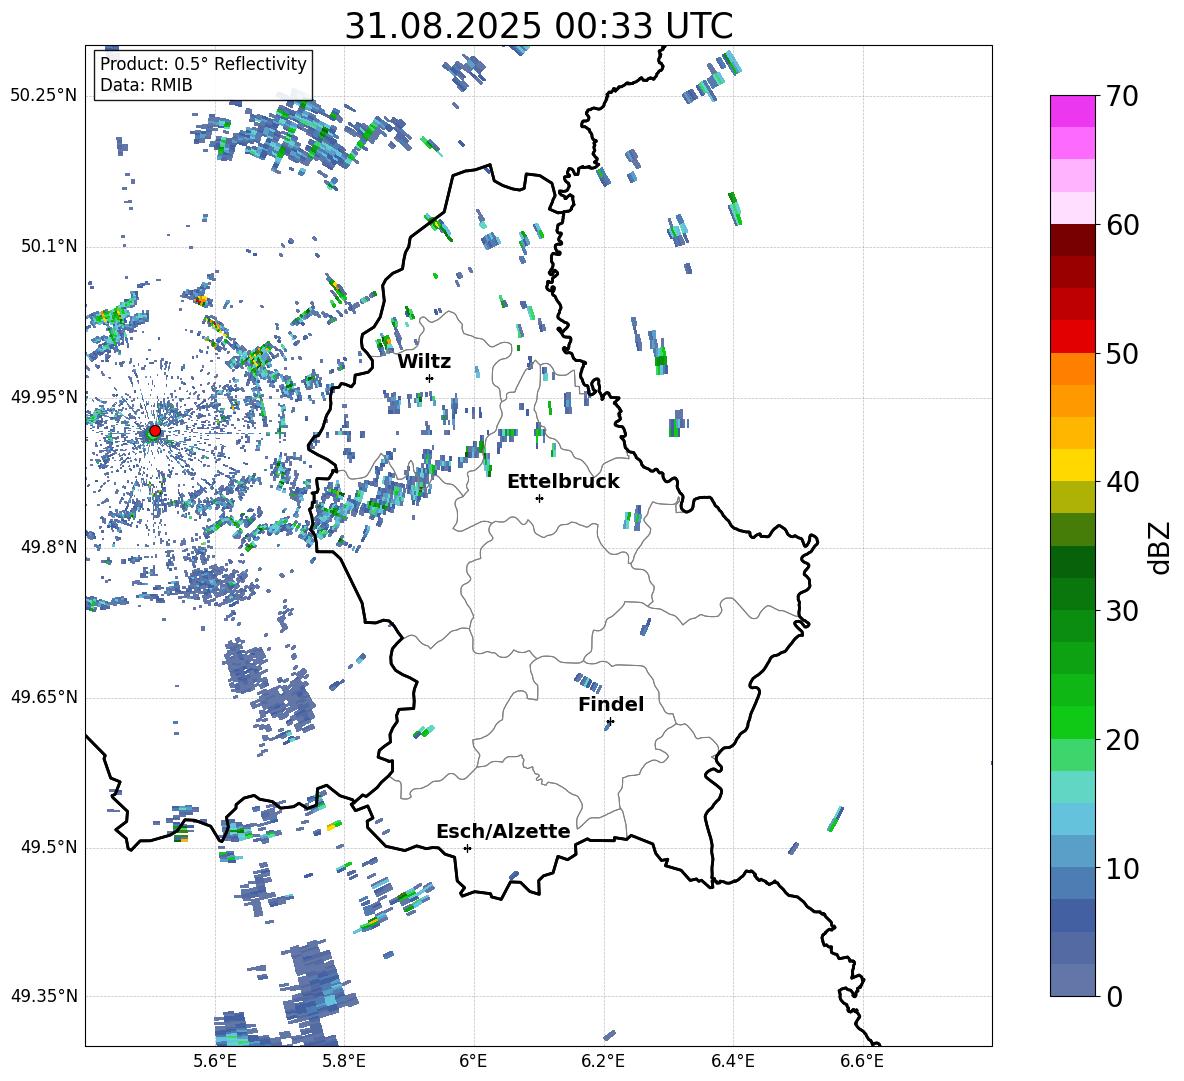Click the 6.2°E longitude label
The width and height of the screenshot is (1184, 1081).
(x=603, y=1061)
